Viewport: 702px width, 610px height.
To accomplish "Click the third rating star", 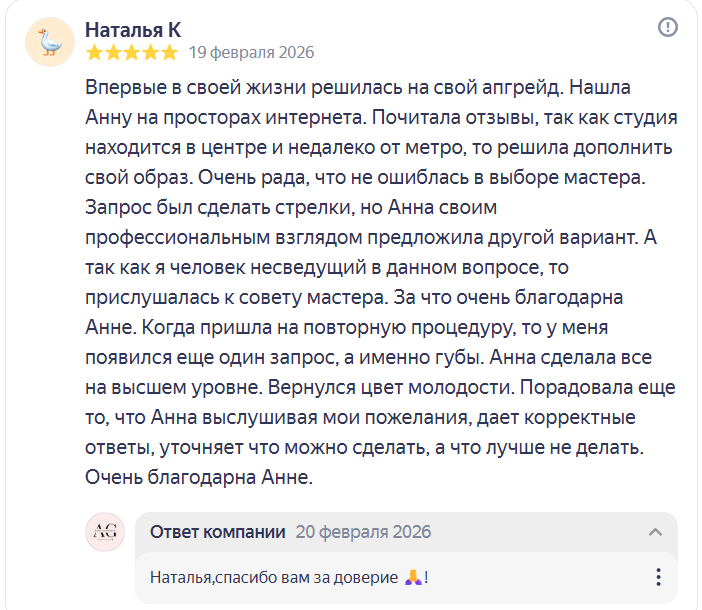I will (132, 52).
